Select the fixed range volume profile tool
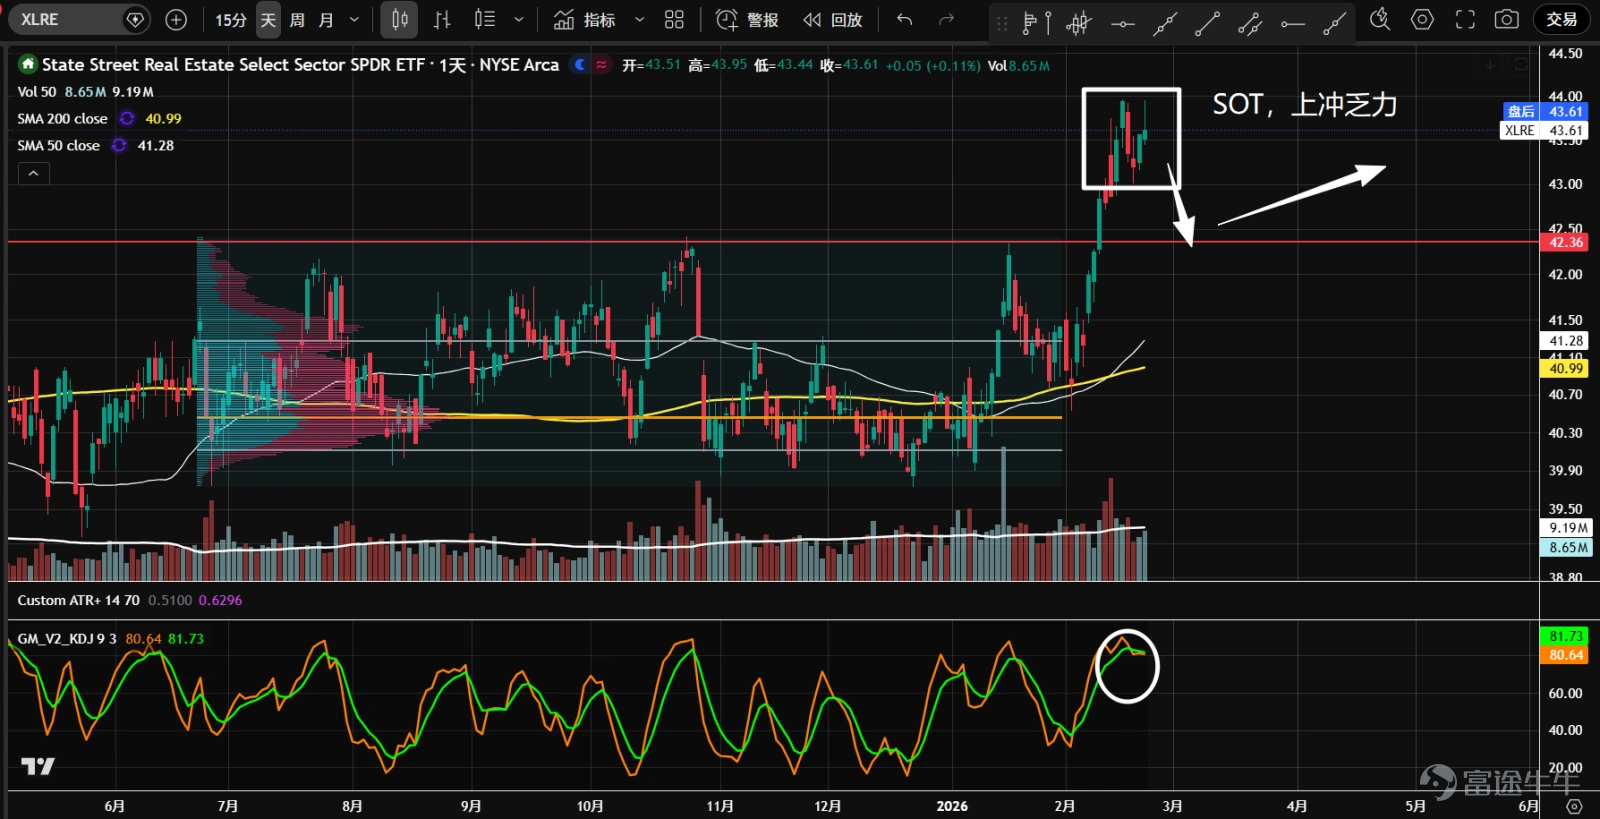1600x819 pixels. click(1037, 21)
